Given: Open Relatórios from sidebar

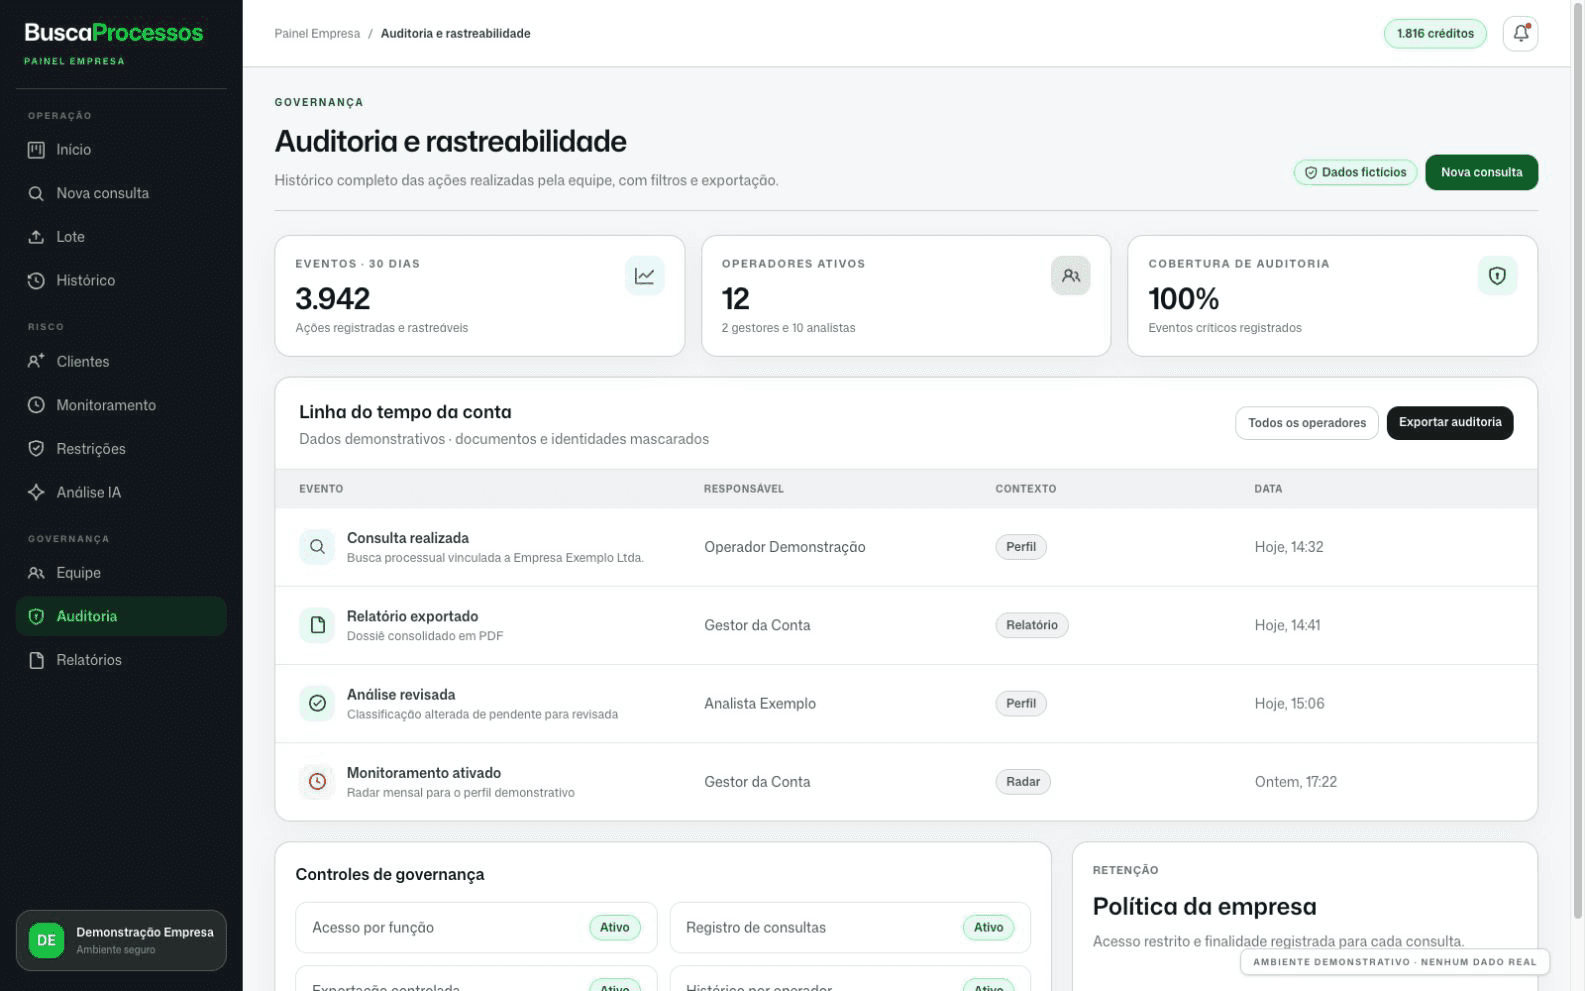Looking at the screenshot, I should pos(121,660).
